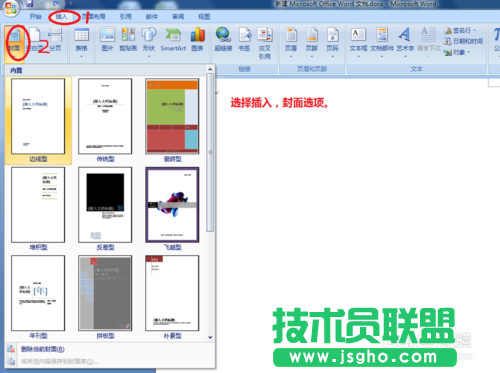Click the Save icon in quick access toolbar
The width and height of the screenshot is (500, 373).
click(x=30, y=3)
